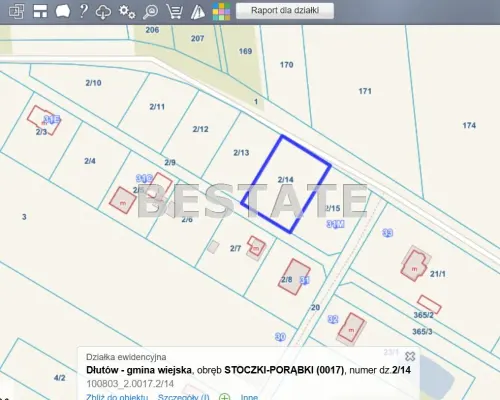Click parcel label 2/7 on map

click(235, 248)
